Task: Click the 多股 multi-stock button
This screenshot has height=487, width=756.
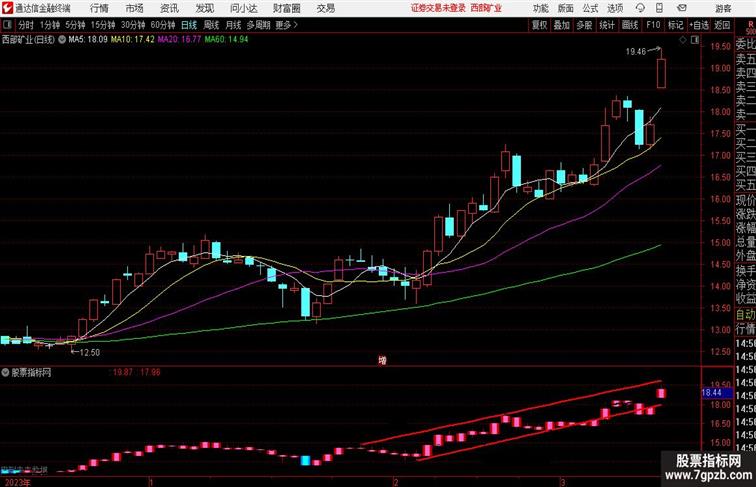Action: click(584, 25)
